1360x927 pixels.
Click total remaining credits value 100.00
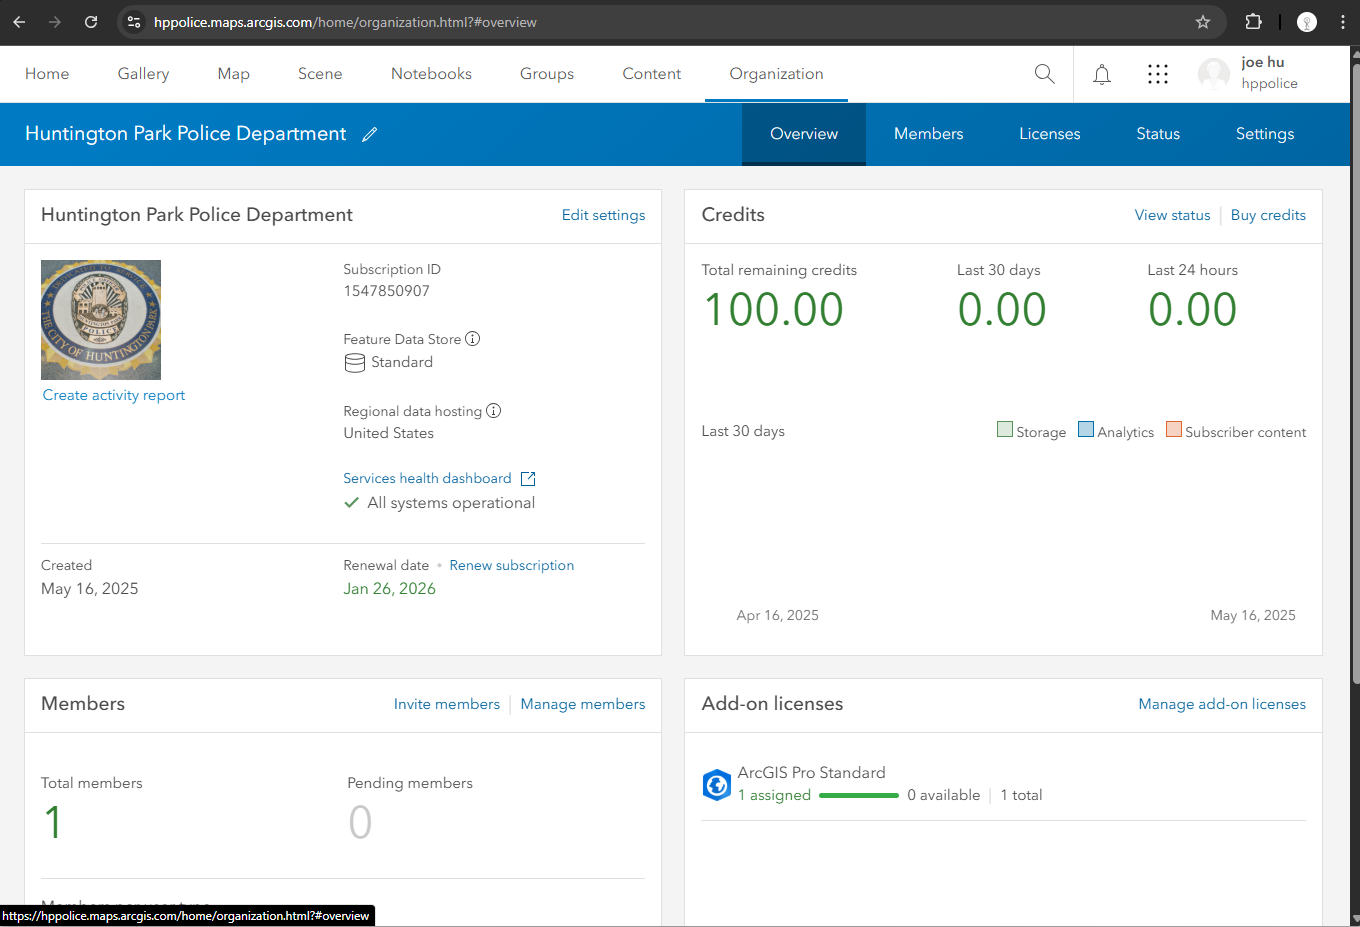(x=774, y=310)
